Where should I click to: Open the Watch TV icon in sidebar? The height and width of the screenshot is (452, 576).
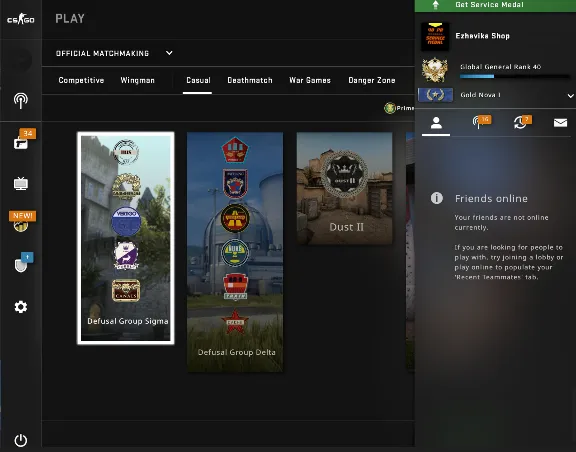(x=21, y=183)
